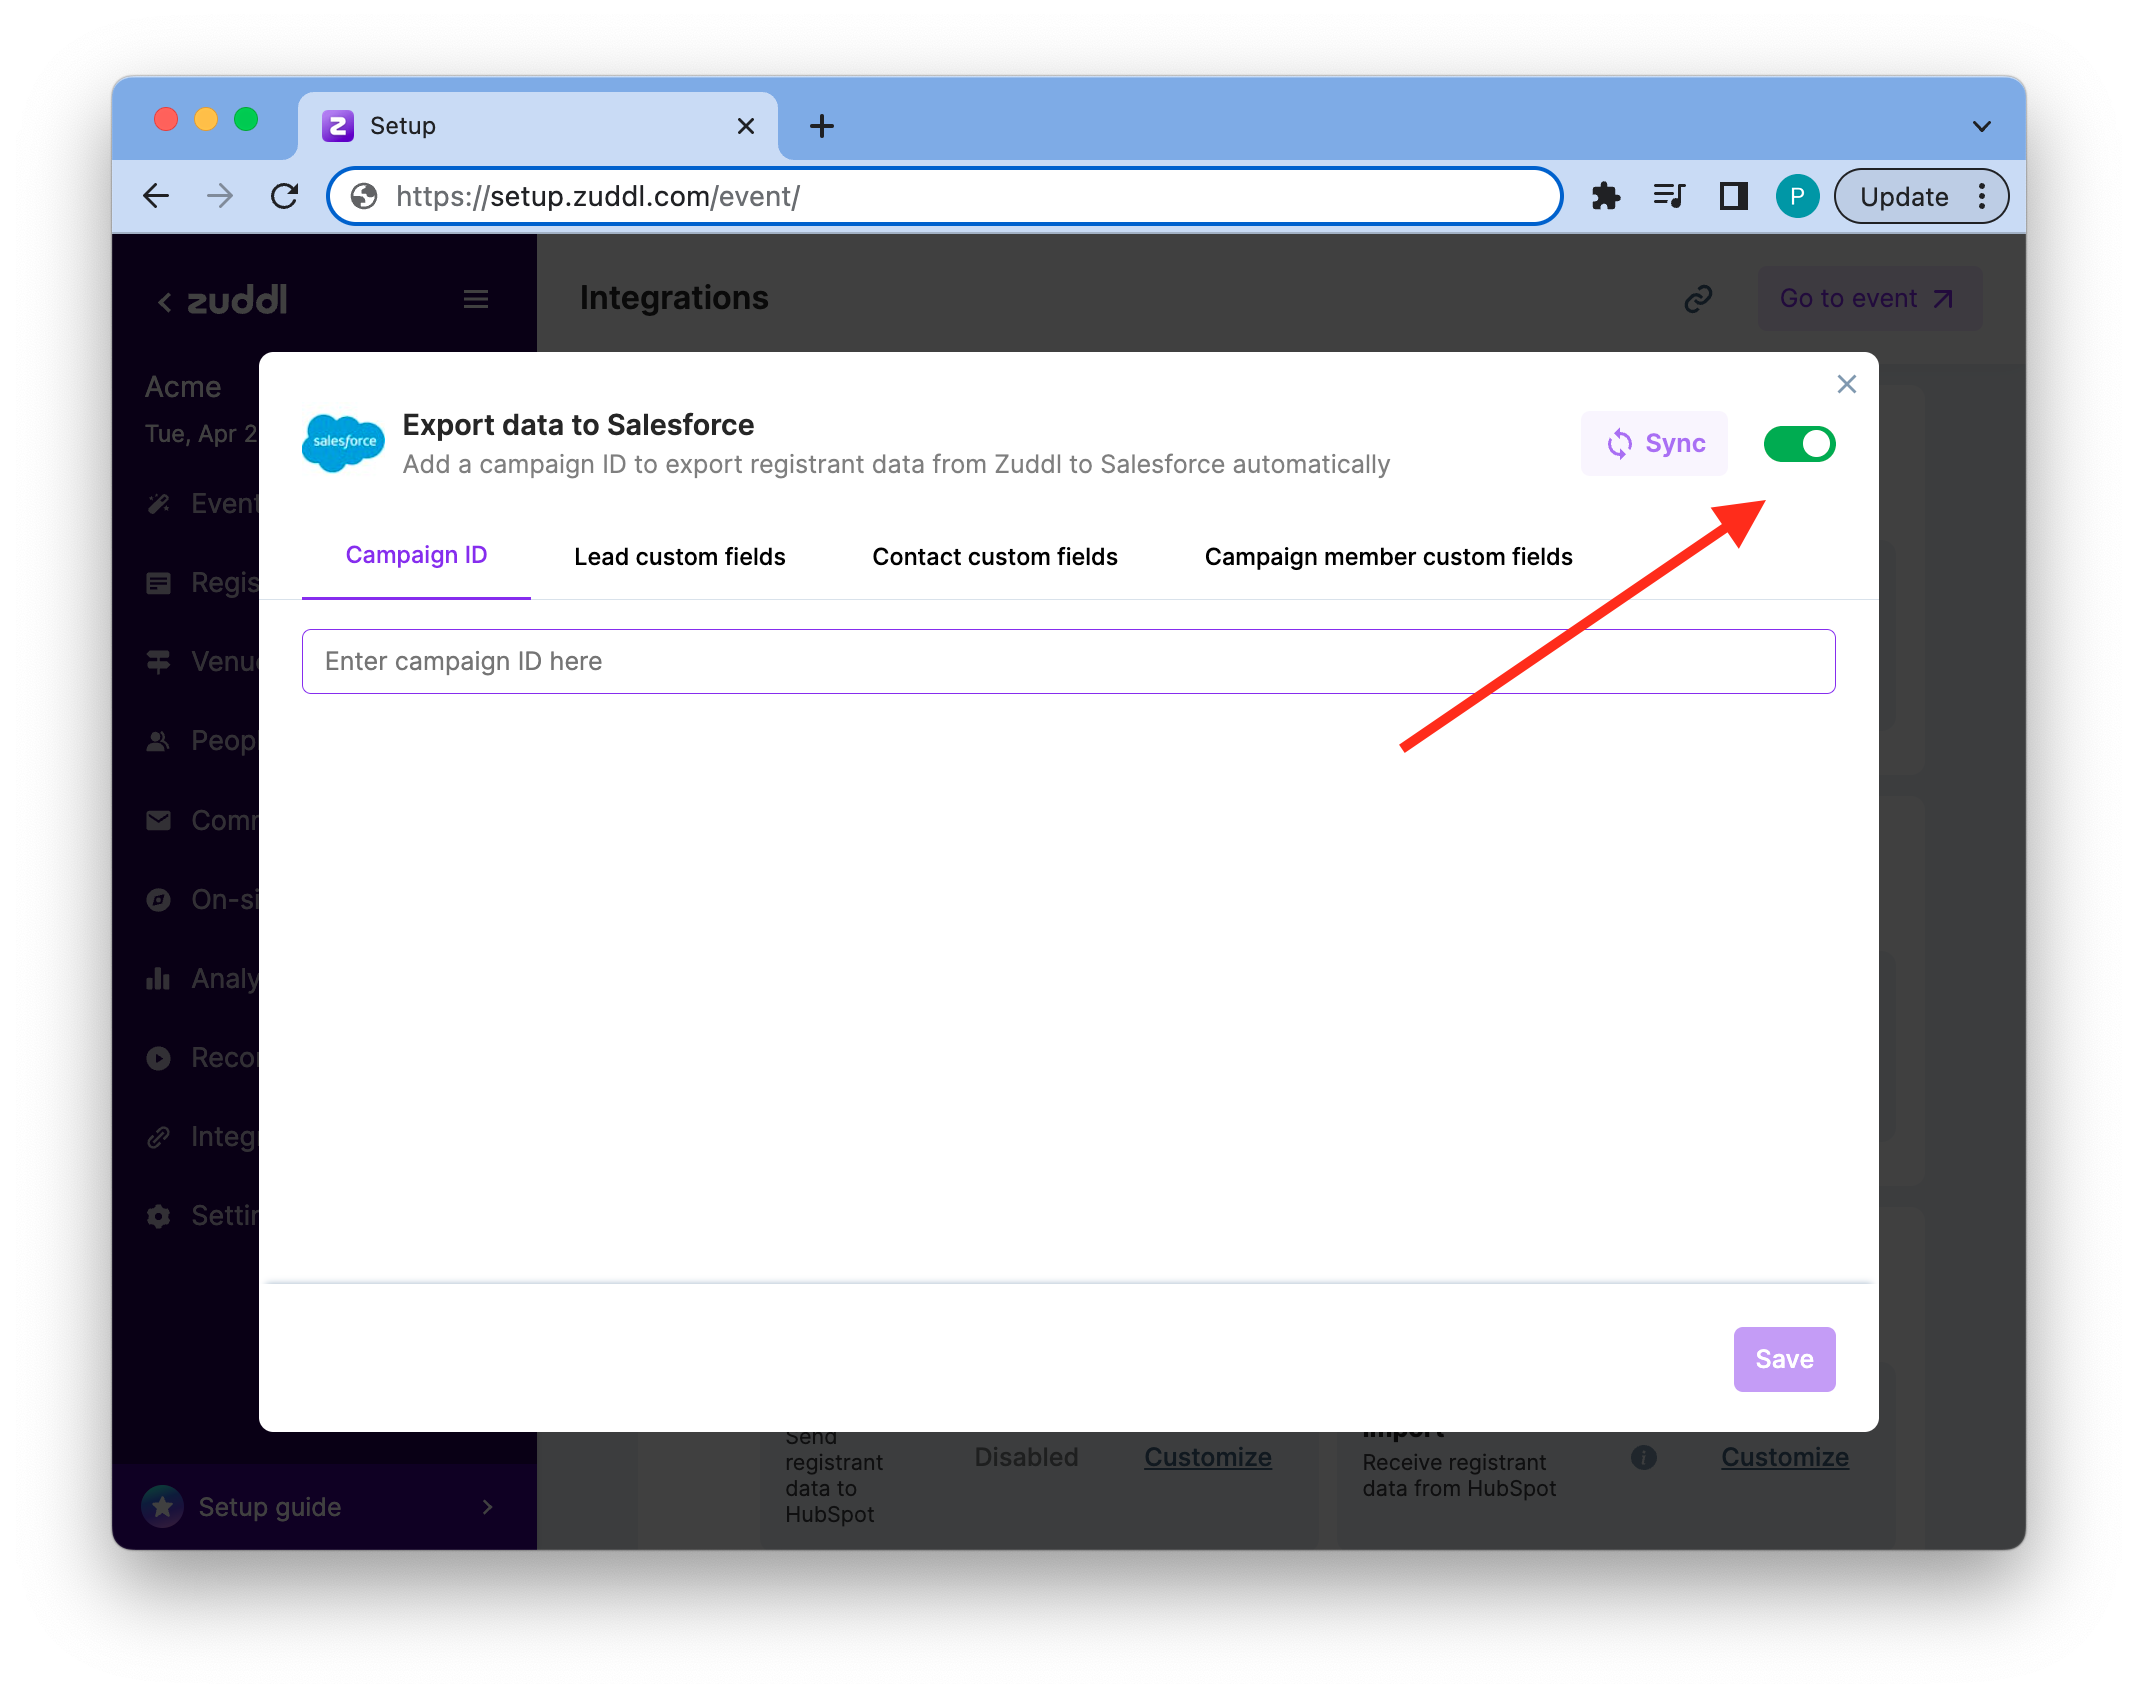The image size is (2138, 1698).
Task: Switch to Lead custom fields tab
Action: point(679,556)
